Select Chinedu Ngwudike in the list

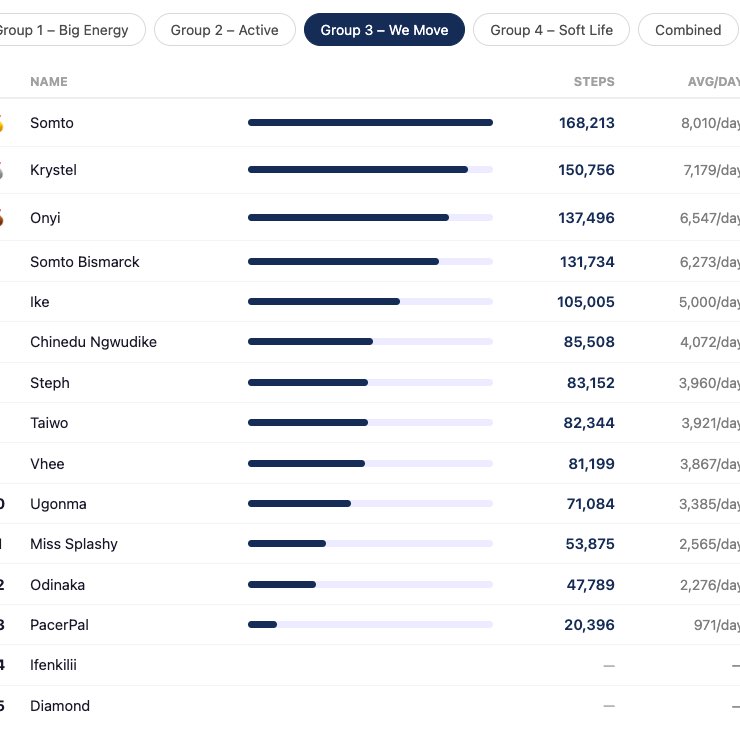(x=93, y=342)
